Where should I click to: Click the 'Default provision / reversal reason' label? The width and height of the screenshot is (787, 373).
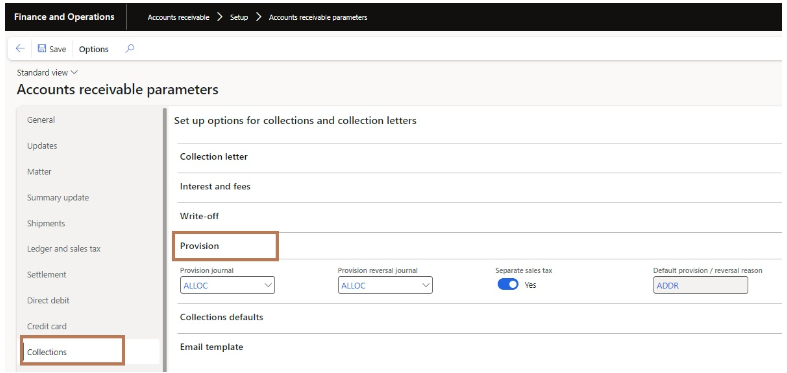[x=708, y=271]
